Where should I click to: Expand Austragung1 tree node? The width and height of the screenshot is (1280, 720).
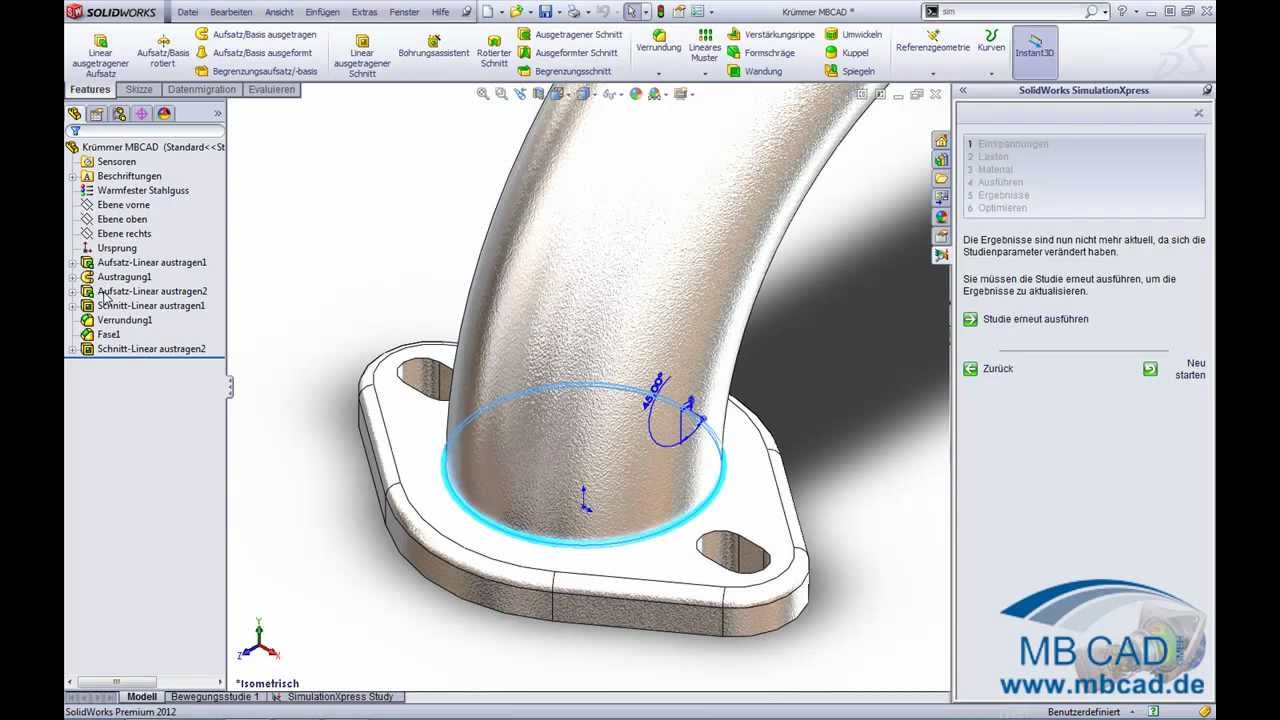73,277
